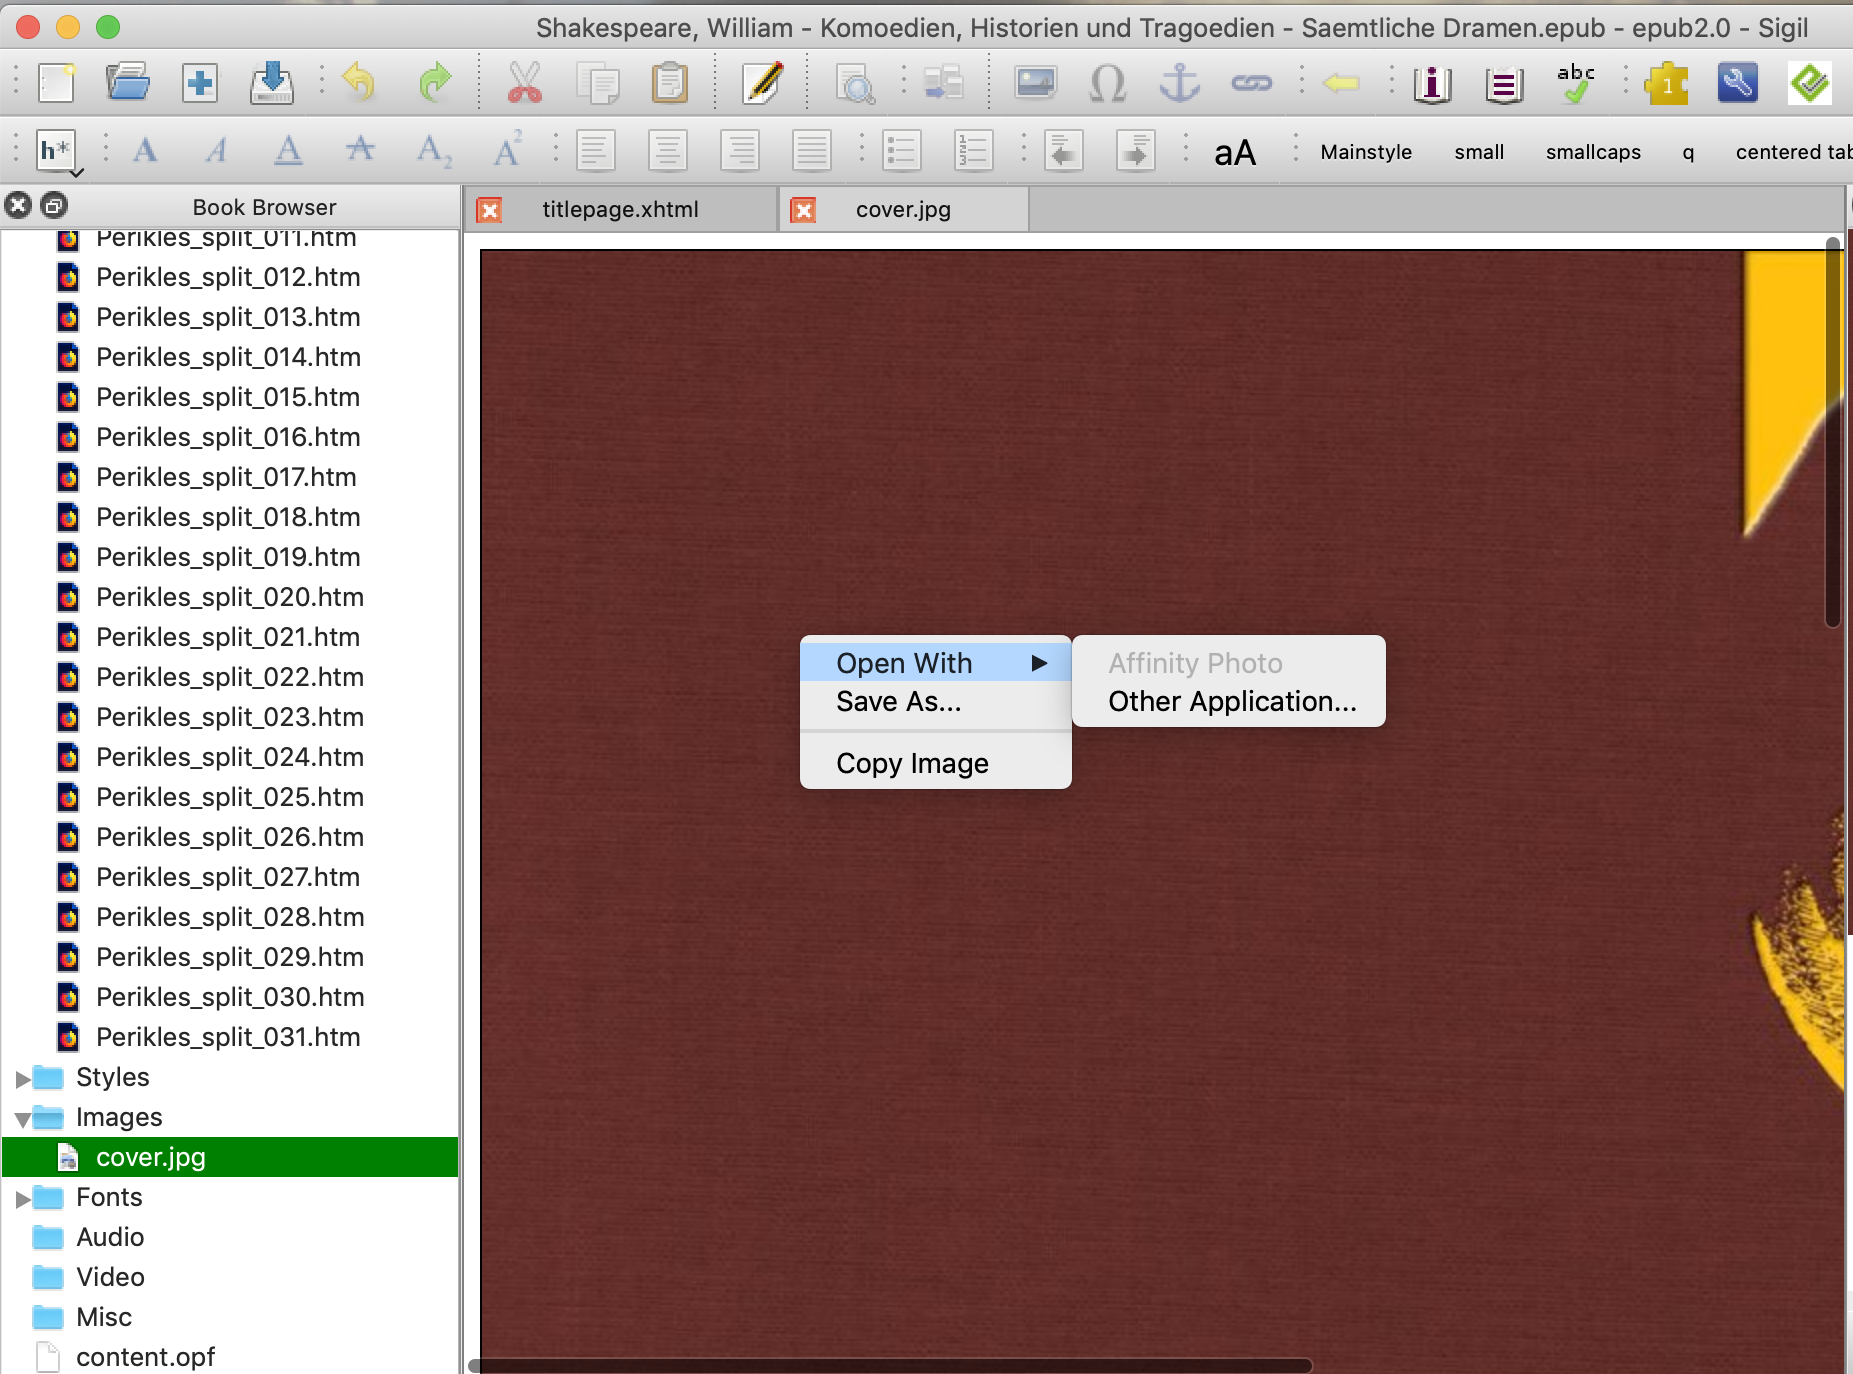Close the Book Browser panel
This screenshot has width=1853, height=1374.
[18, 206]
